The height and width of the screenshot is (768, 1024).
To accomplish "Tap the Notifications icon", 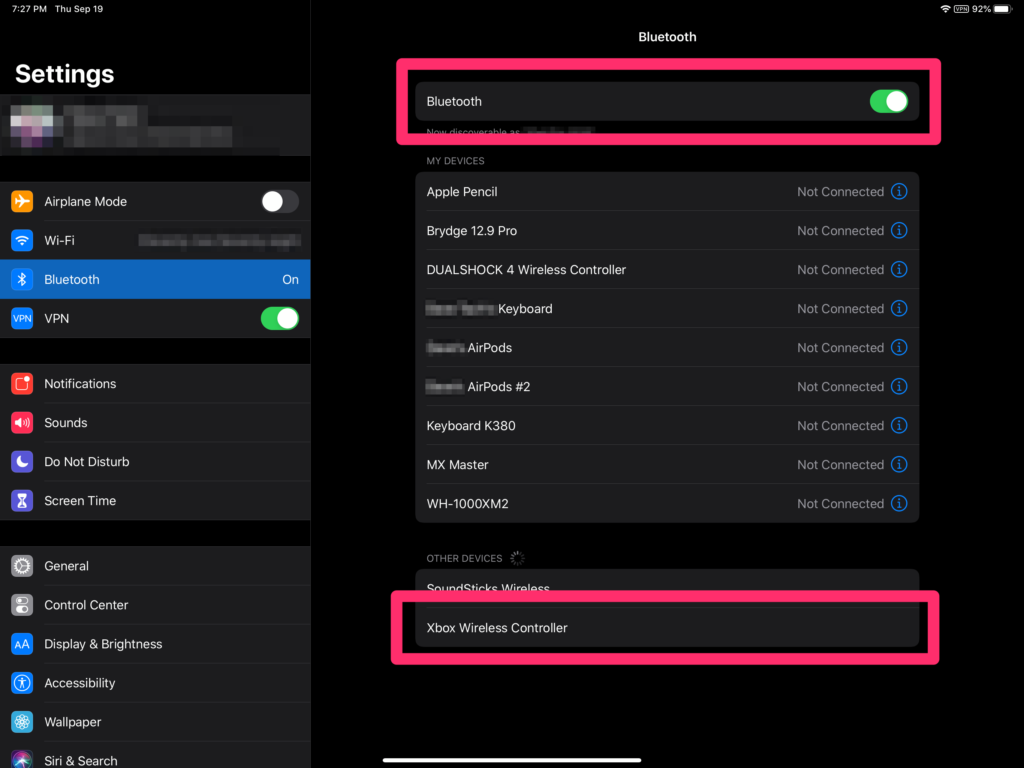I will (x=22, y=384).
